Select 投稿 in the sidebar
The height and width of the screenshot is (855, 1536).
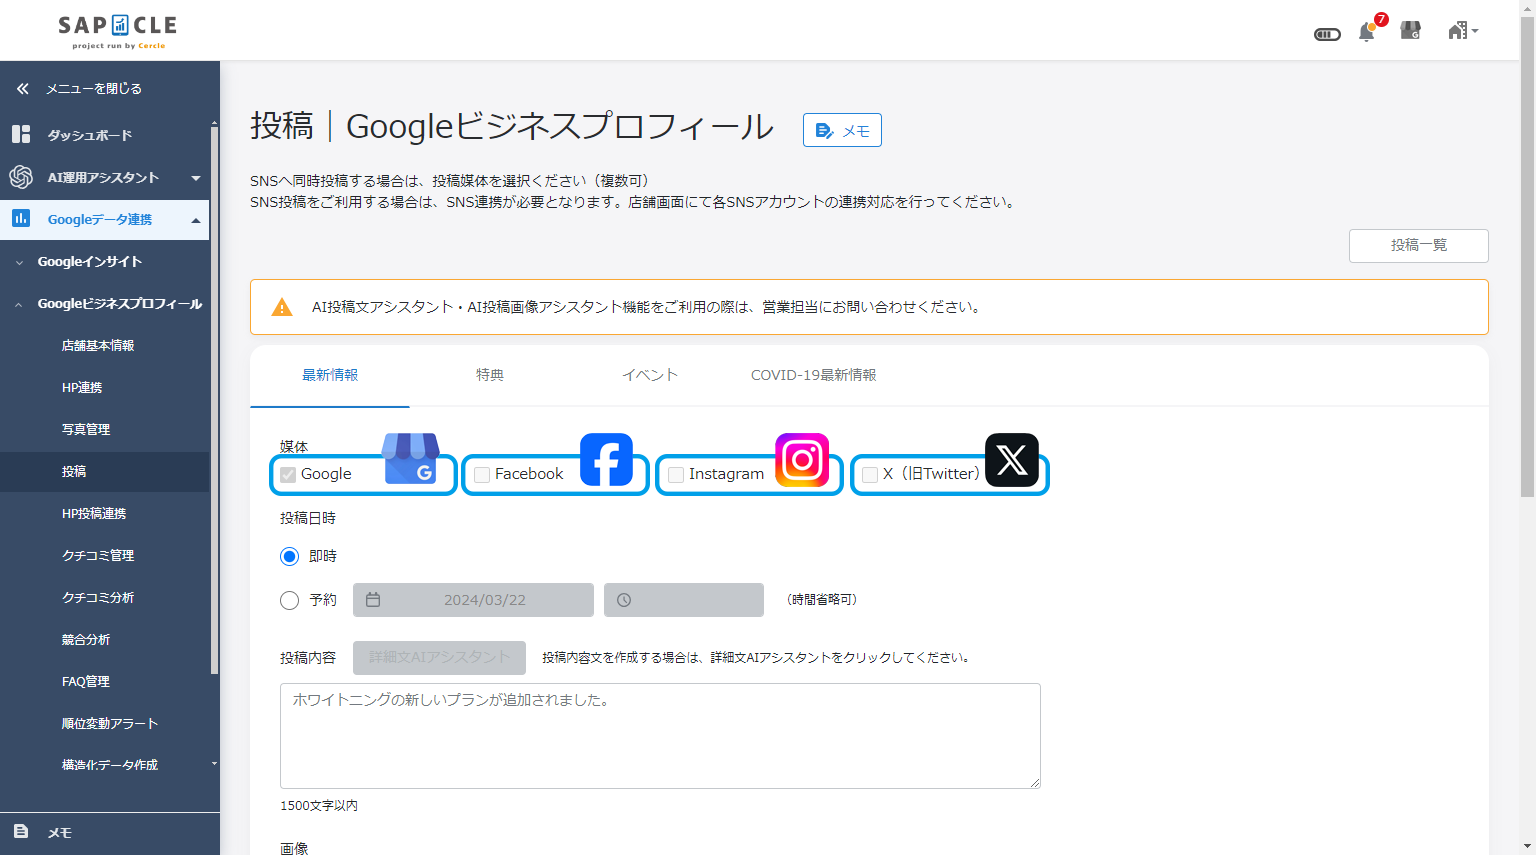[104, 471]
